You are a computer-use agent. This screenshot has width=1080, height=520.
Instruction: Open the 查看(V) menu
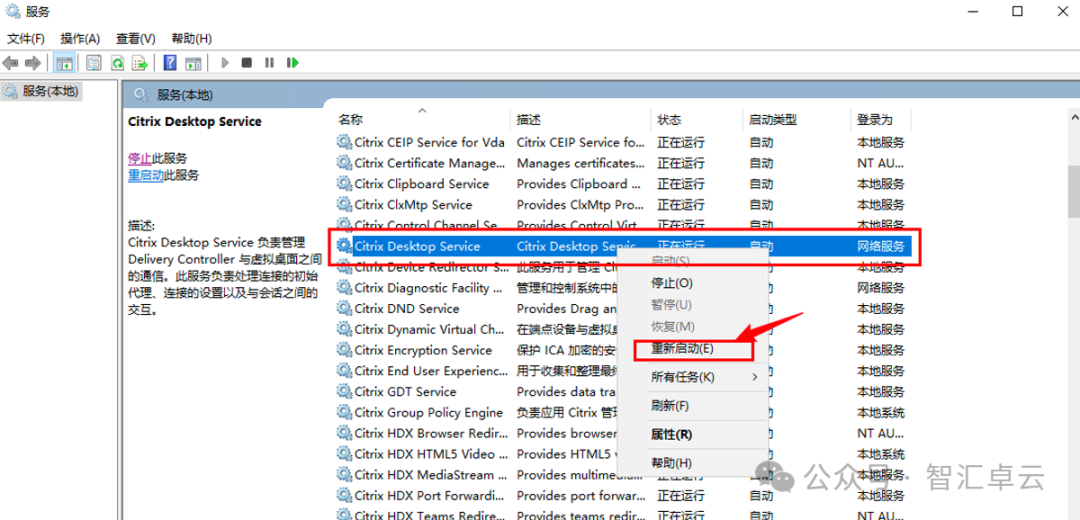click(136, 39)
